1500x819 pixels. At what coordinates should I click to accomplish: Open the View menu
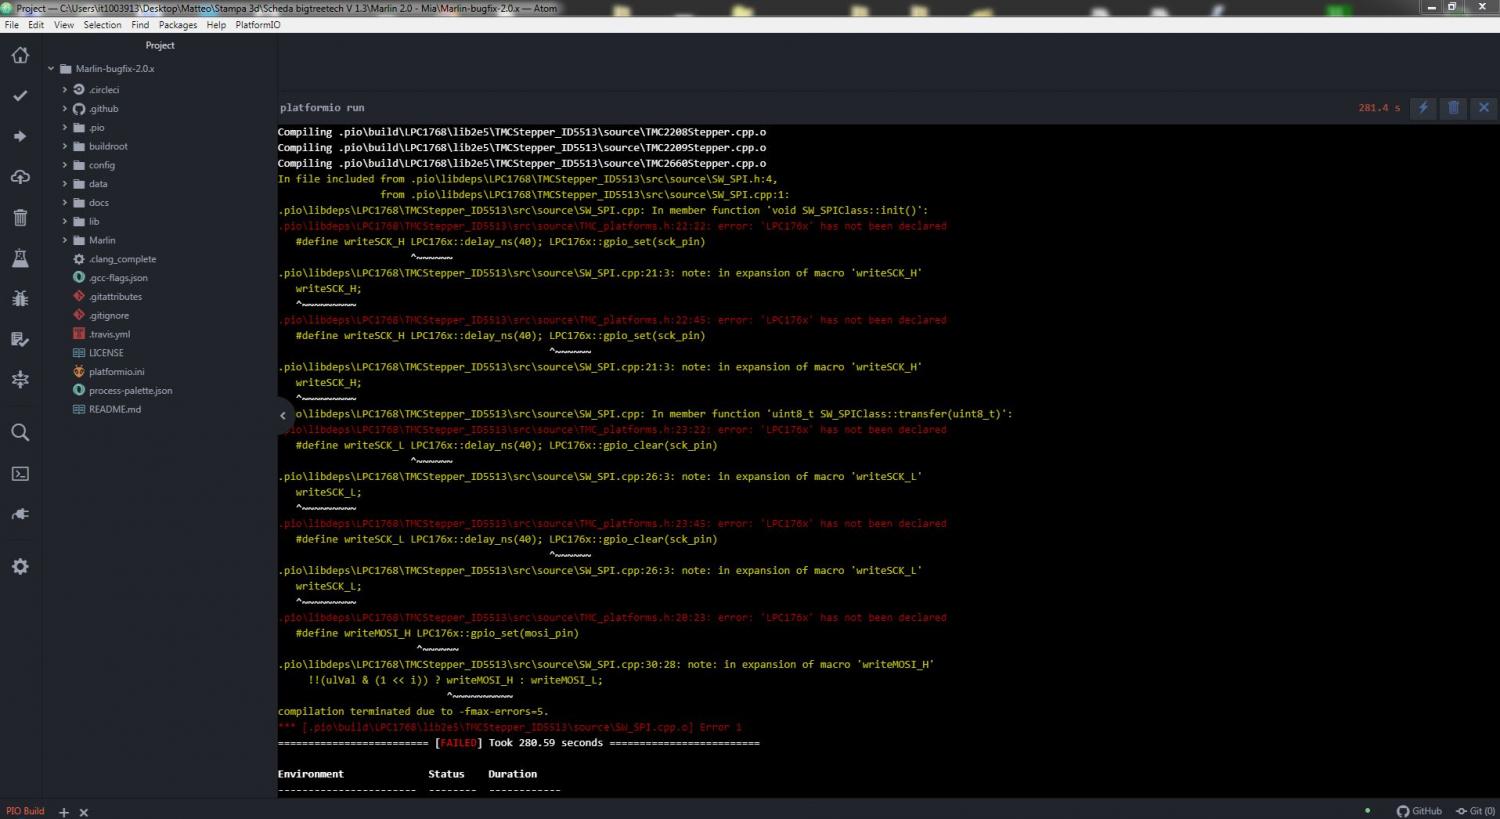point(64,25)
